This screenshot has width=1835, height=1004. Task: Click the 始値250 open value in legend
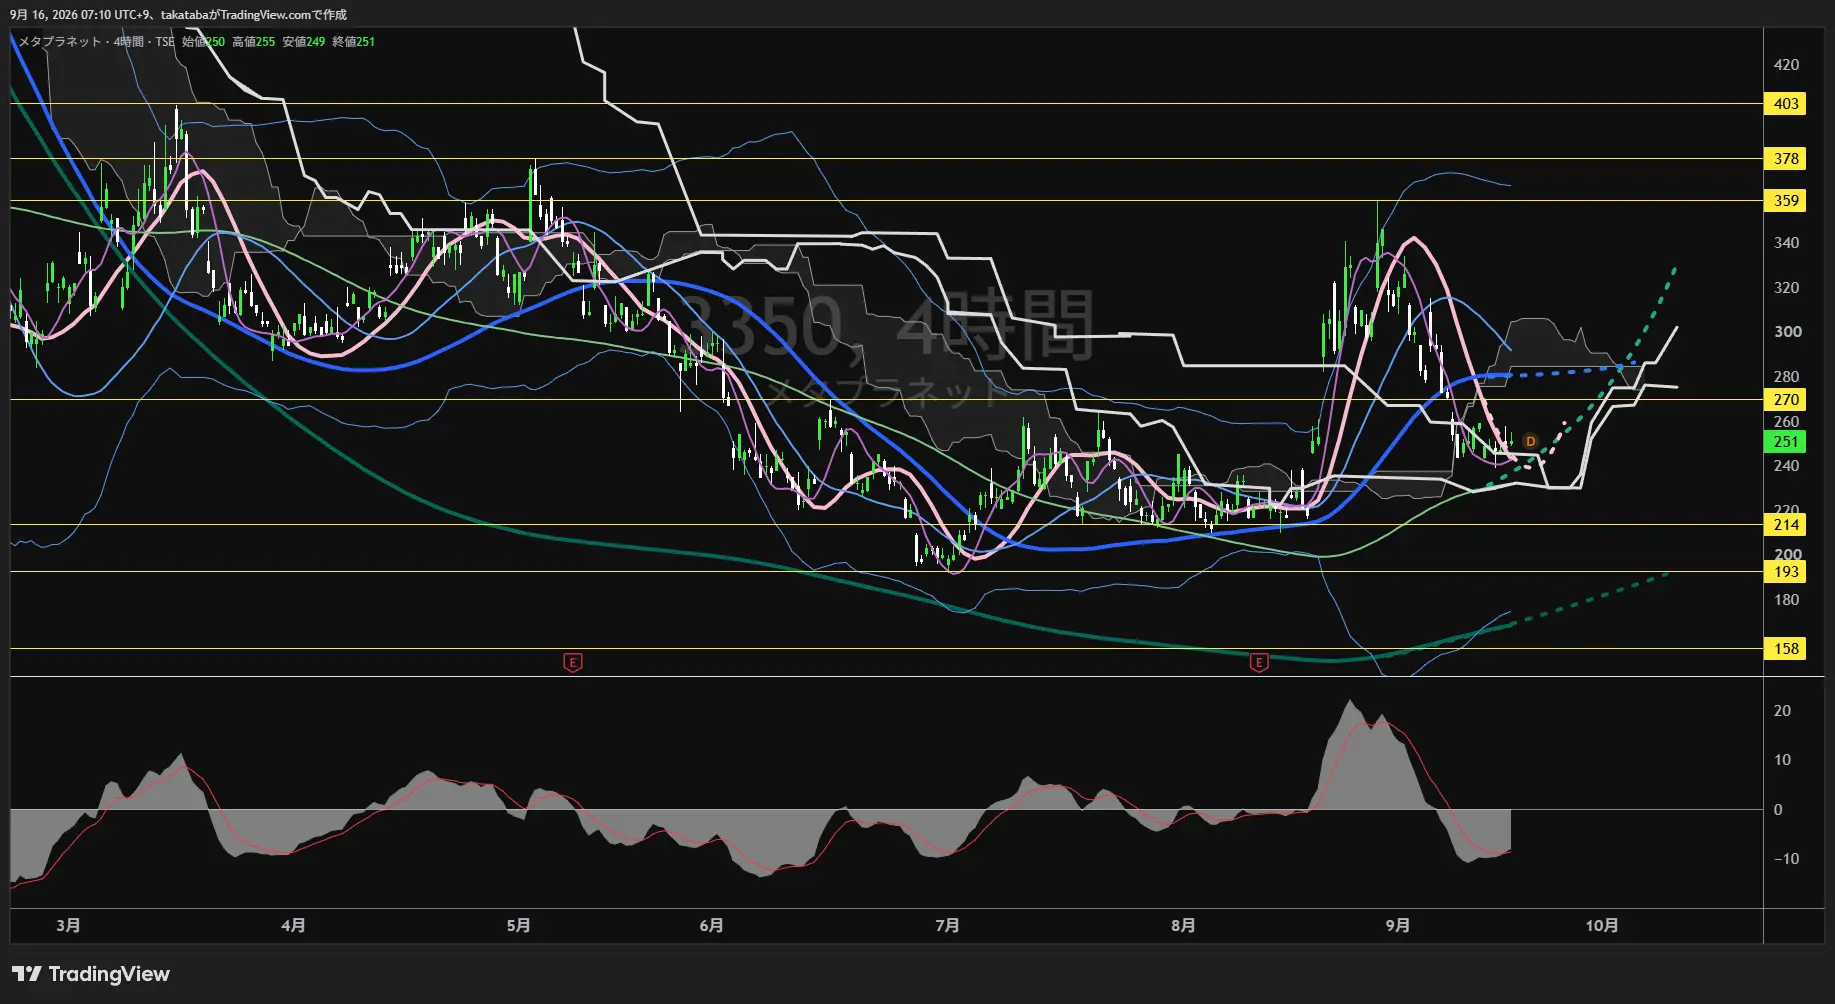[x=203, y=42]
